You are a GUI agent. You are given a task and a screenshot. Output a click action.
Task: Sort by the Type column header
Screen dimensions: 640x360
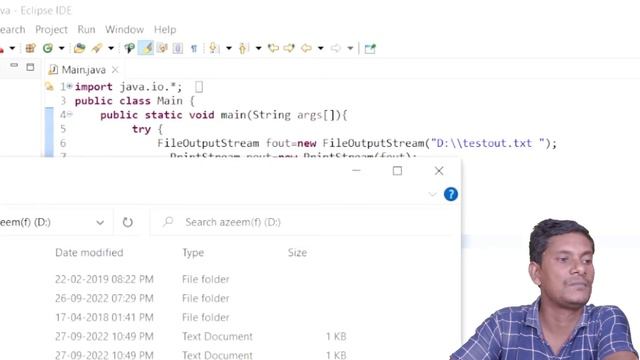pyautogui.click(x=193, y=253)
